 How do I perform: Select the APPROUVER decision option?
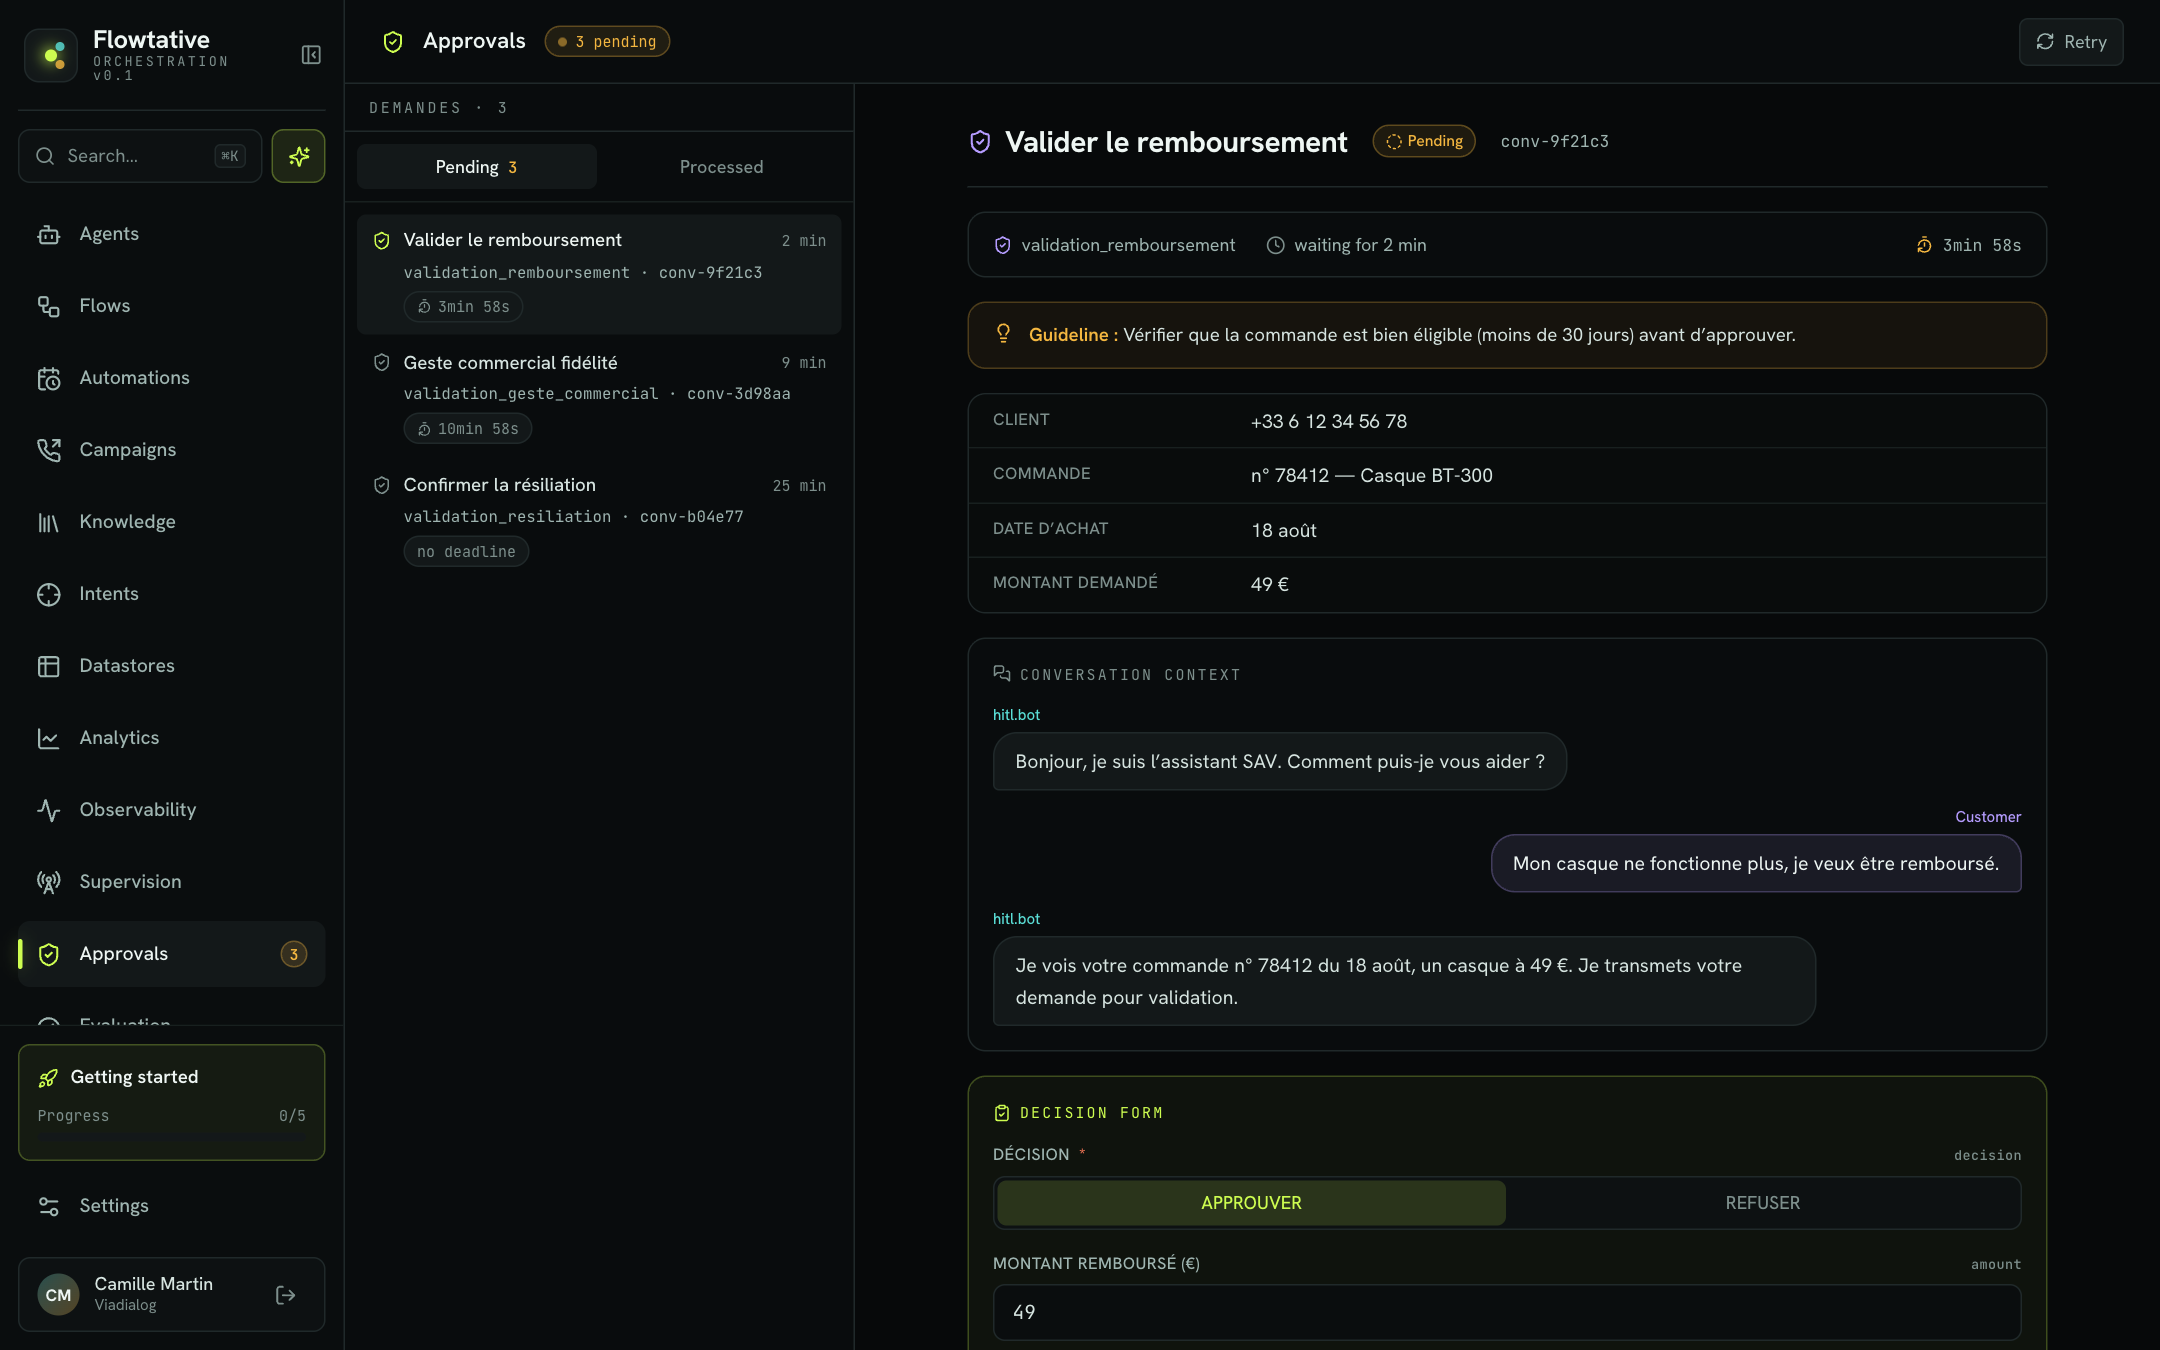[x=1251, y=1203]
